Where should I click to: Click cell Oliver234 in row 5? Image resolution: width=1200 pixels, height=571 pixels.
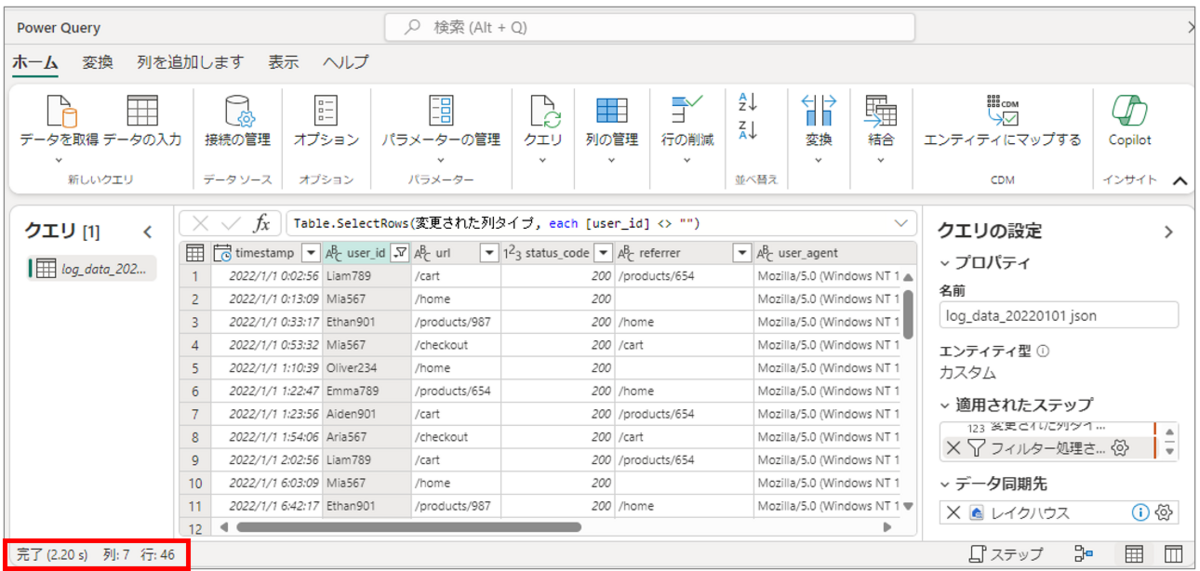pos(366,368)
